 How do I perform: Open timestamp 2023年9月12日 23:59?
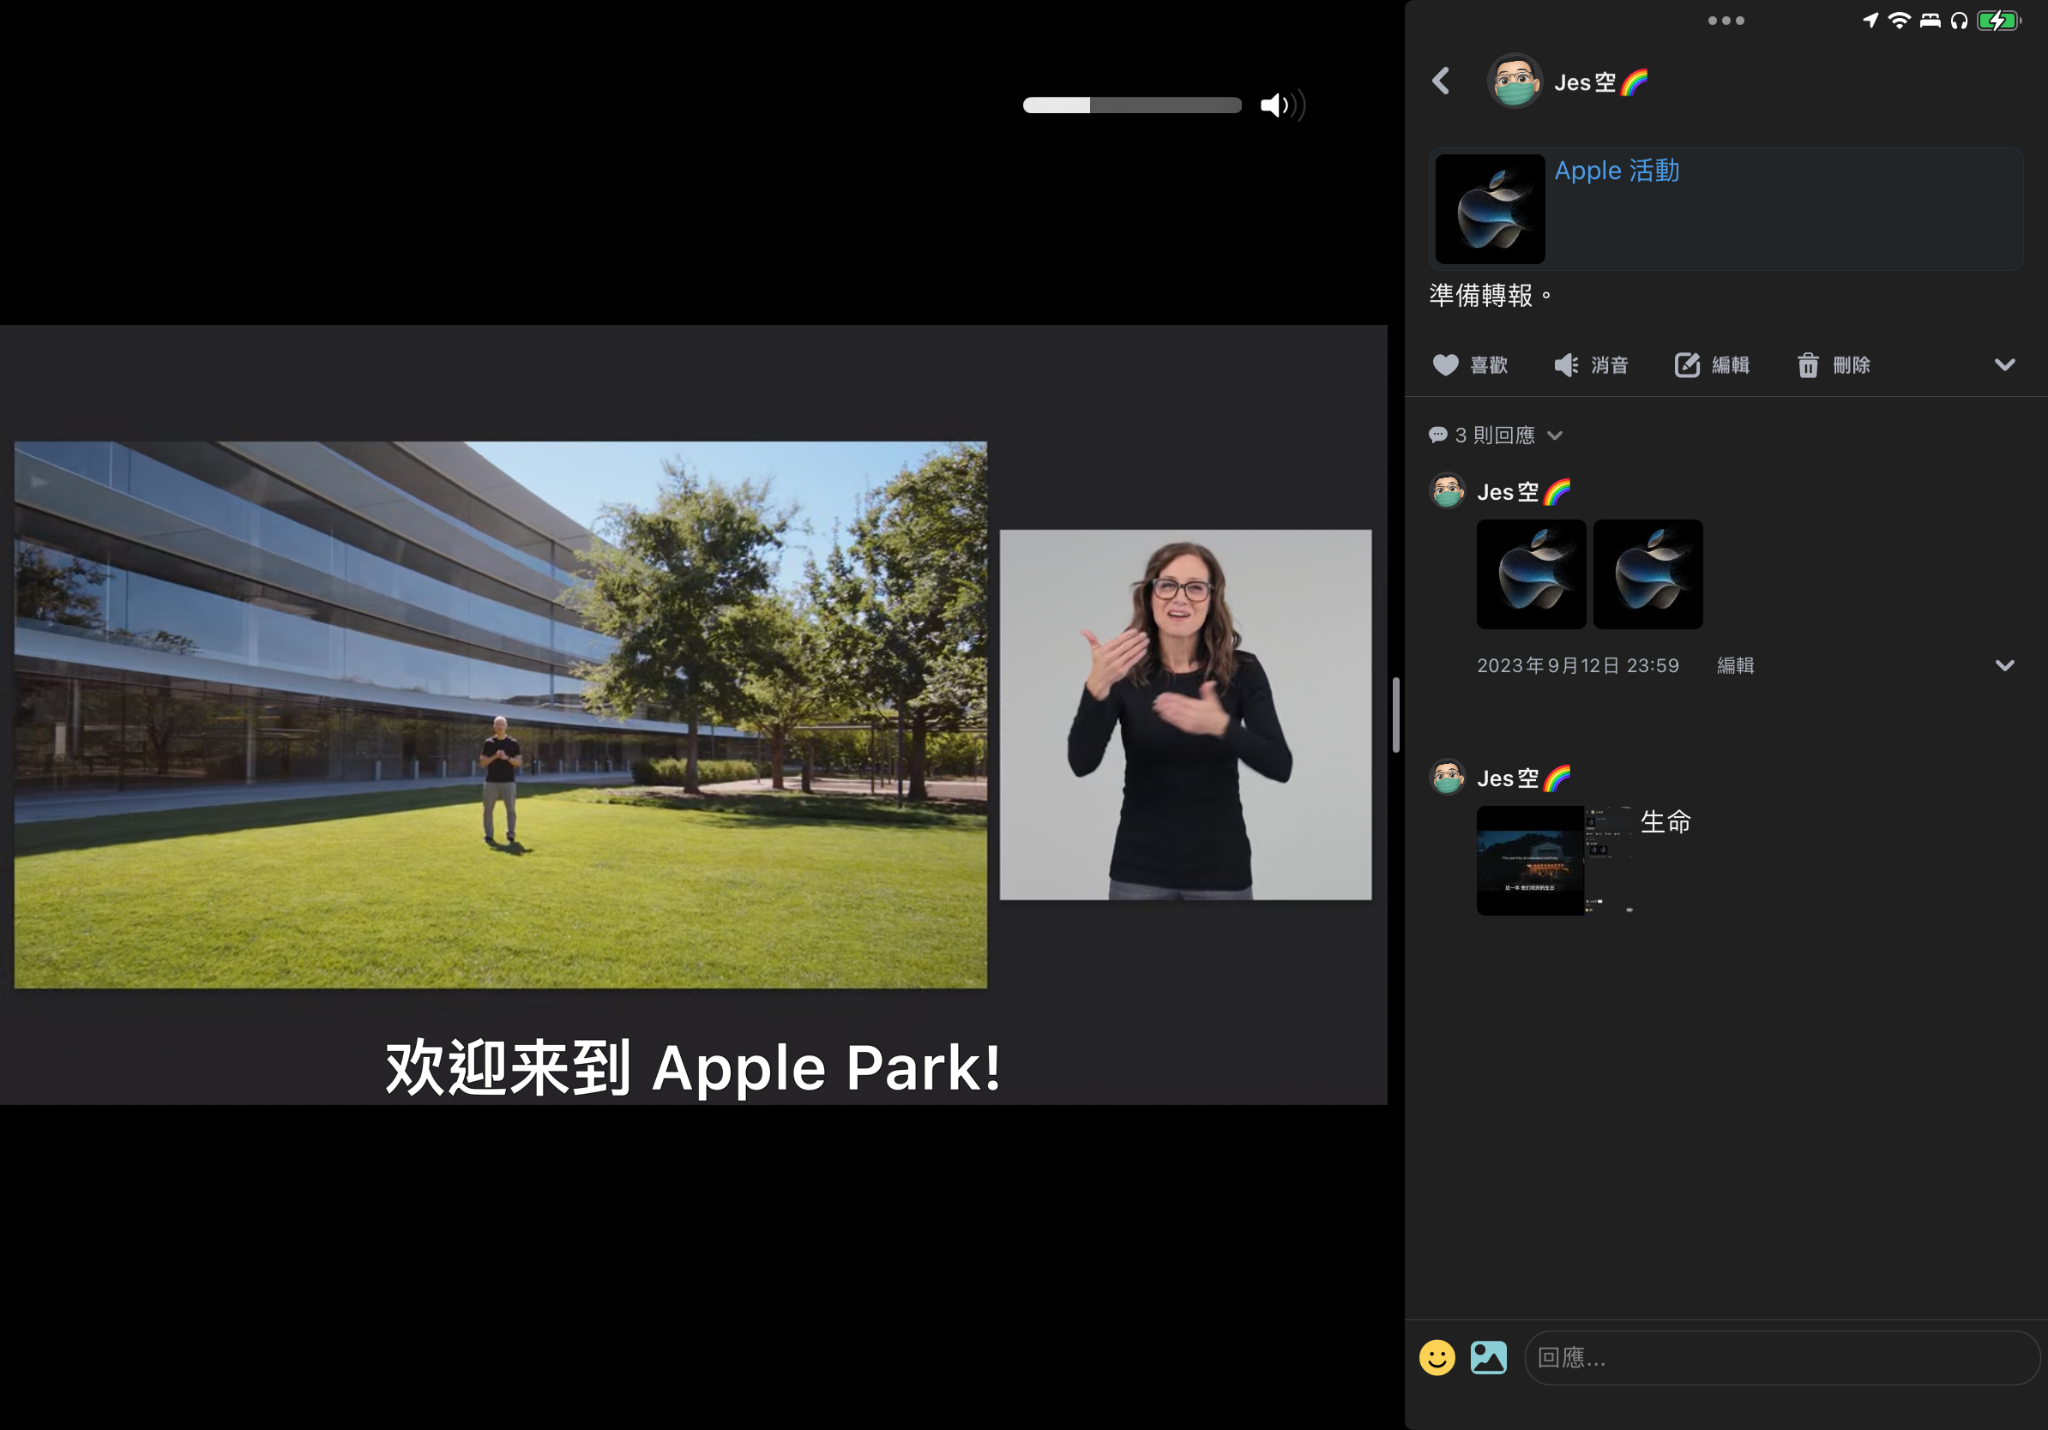pyautogui.click(x=1578, y=666)
